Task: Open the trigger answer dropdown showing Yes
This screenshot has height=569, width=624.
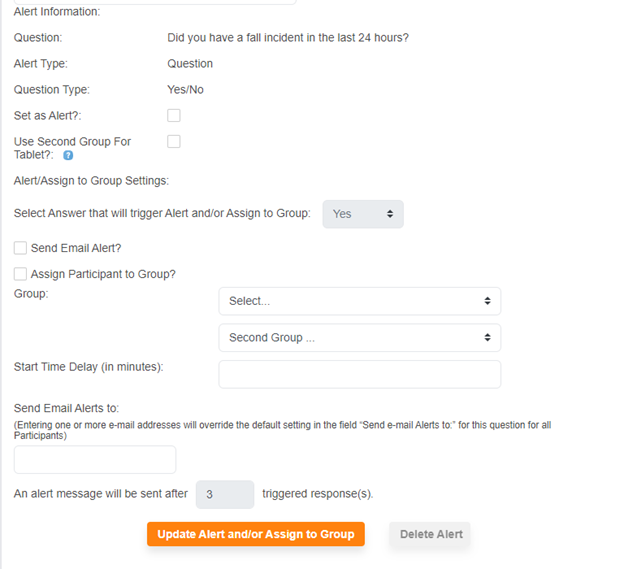Action: coord(362,214)
